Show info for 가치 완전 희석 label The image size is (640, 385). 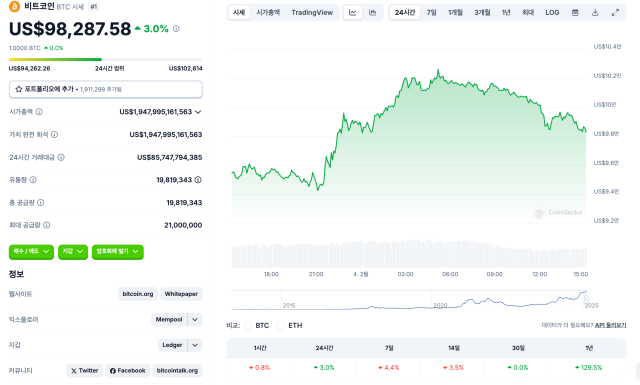point(54,134)
